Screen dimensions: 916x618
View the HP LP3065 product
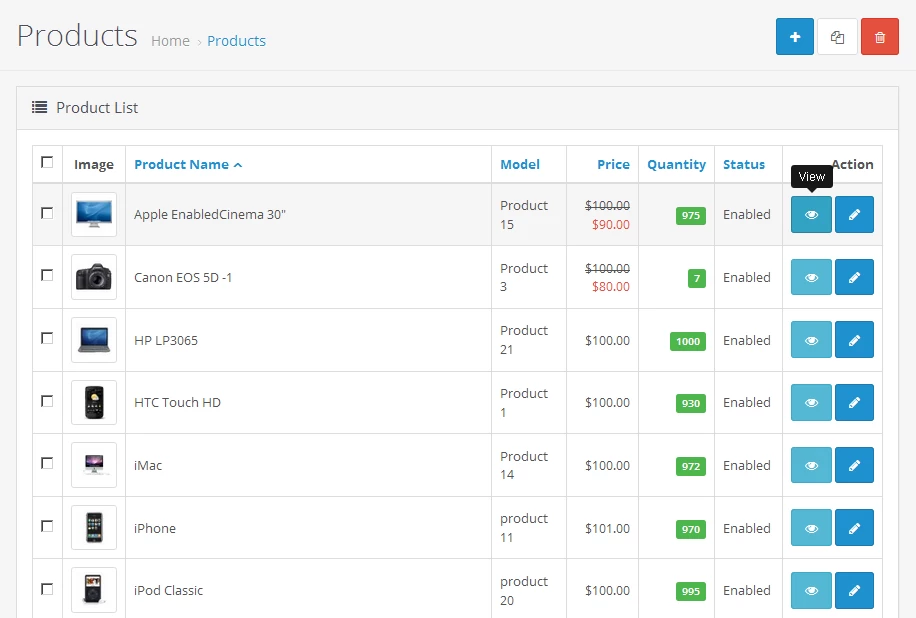click(811, 339)
